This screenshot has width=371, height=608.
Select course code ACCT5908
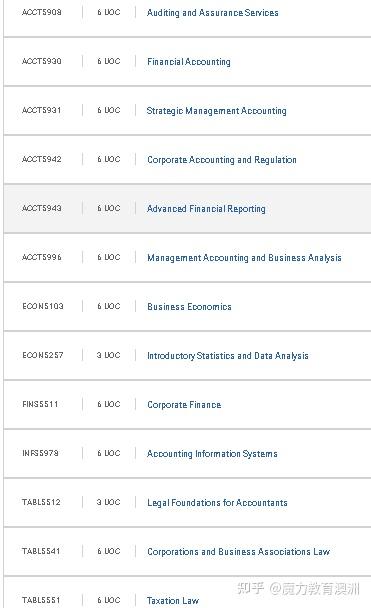coord(41,12)
